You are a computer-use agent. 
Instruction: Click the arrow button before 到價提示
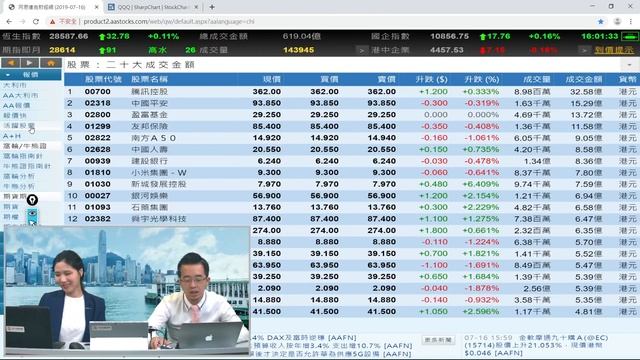pyautogui.click(x=584, y=50)
